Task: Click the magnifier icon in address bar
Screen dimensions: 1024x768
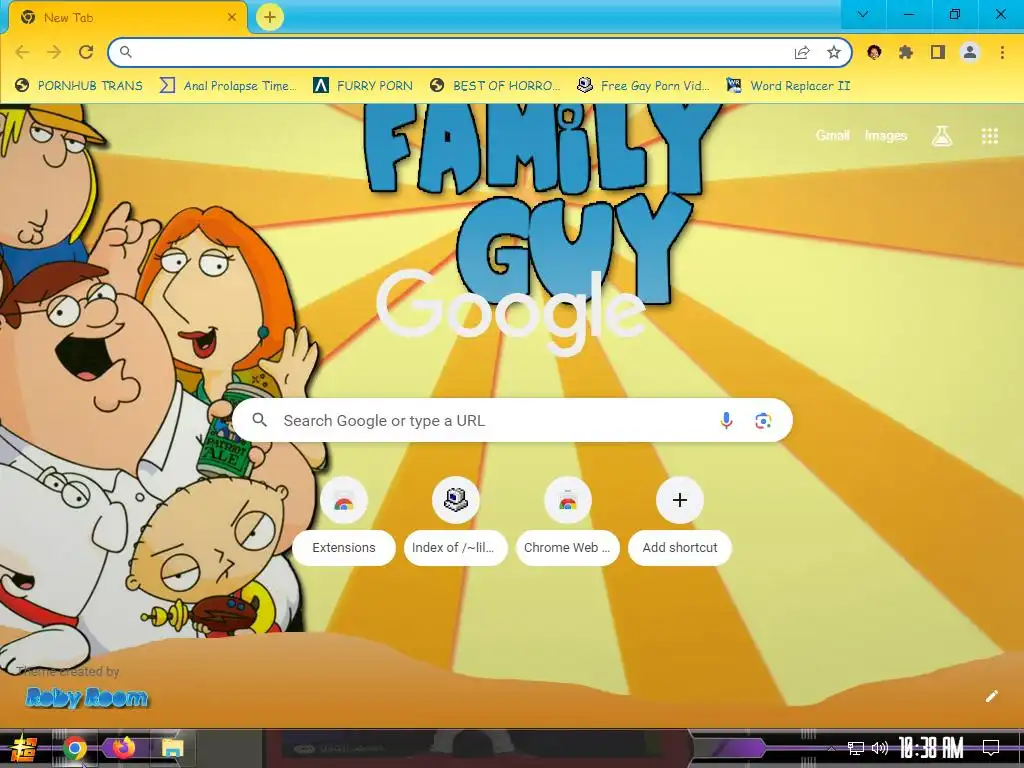Action: 126,52
